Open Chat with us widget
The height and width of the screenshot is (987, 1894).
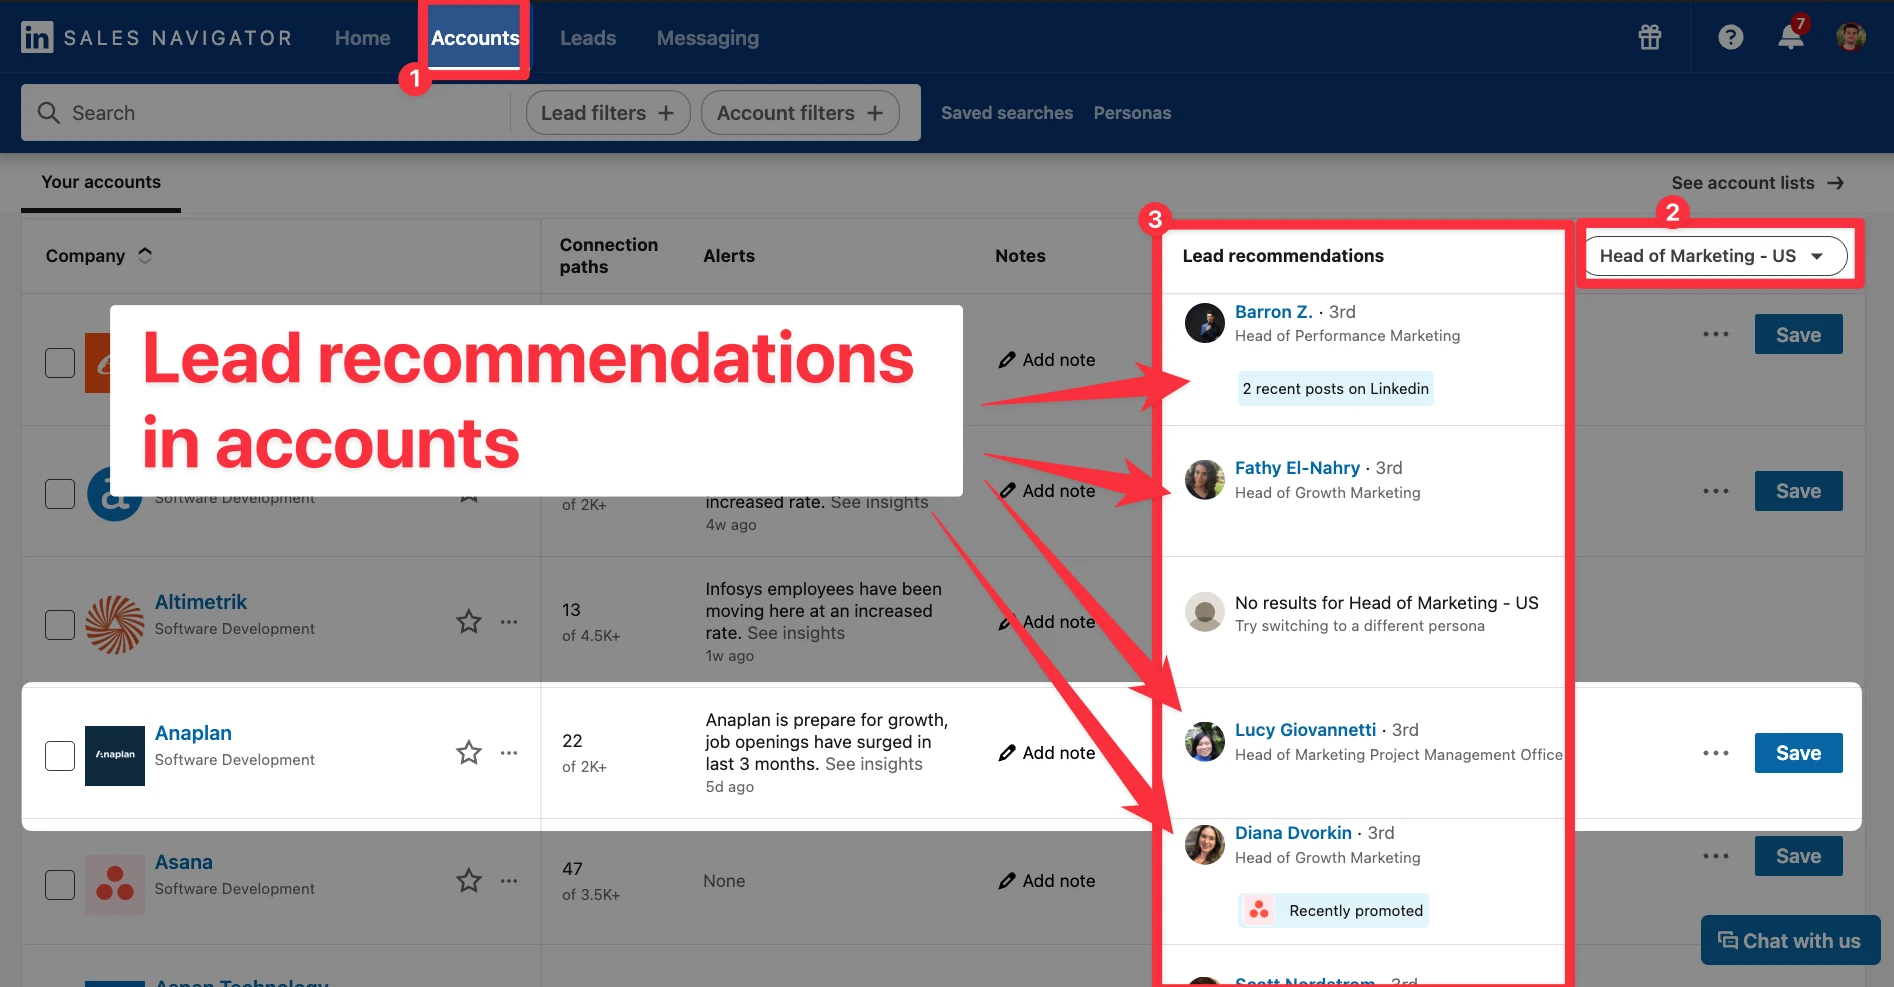1790,940
